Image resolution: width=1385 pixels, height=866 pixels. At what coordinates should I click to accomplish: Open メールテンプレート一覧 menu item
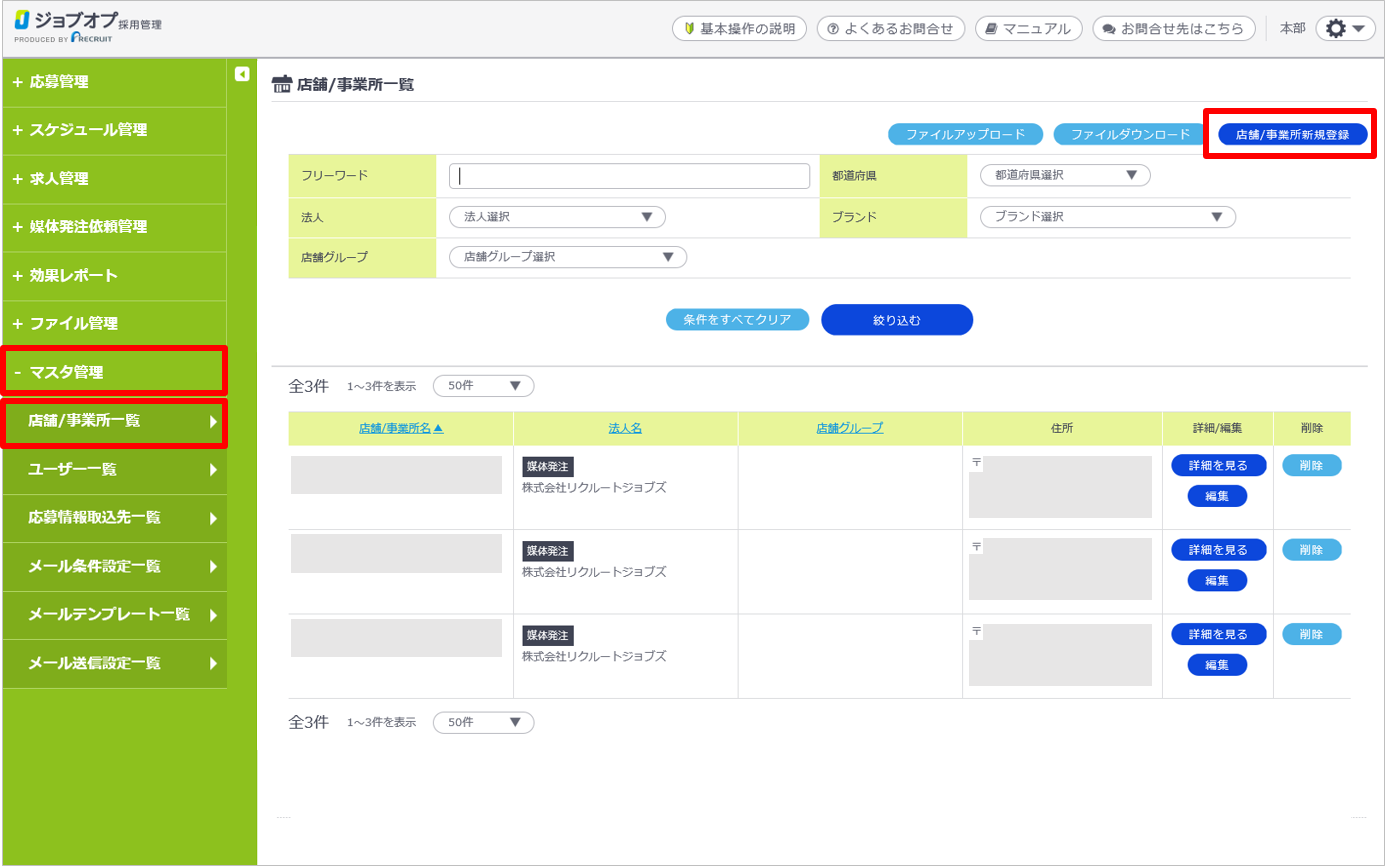[113, 614]
